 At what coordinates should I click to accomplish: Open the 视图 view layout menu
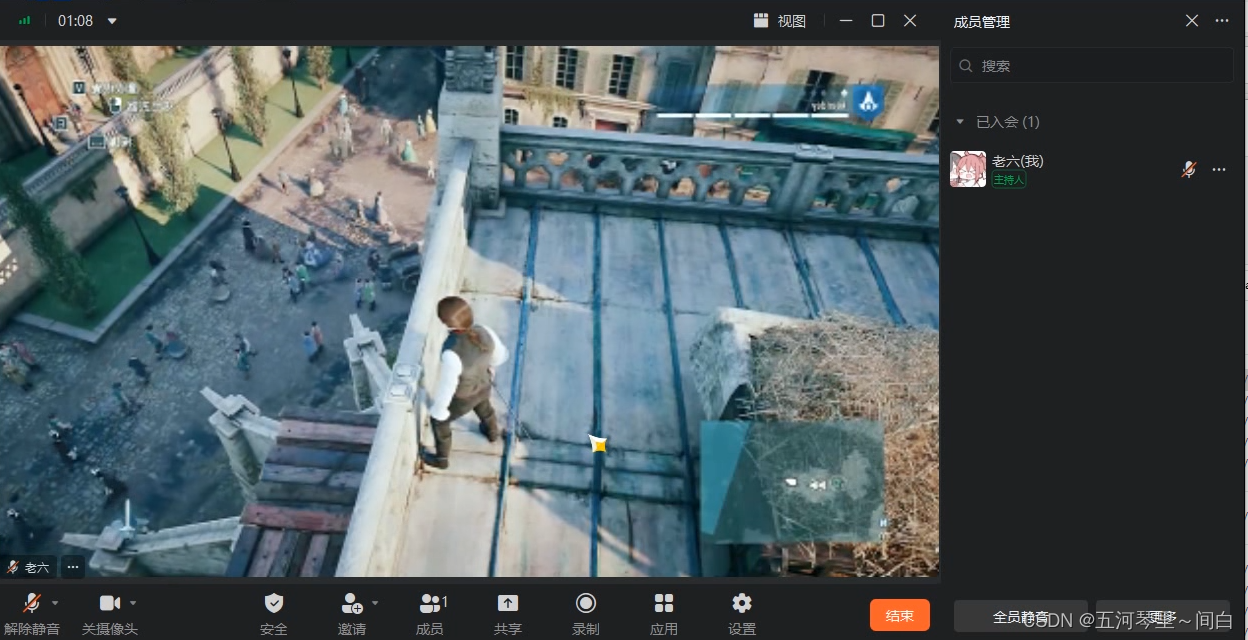click(x=780, y=20)
